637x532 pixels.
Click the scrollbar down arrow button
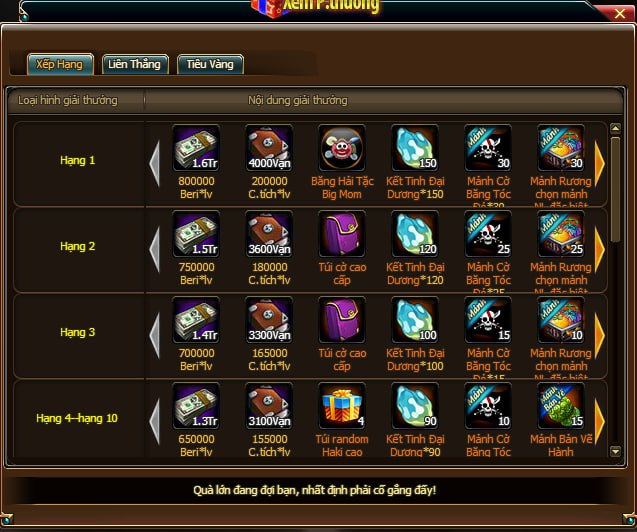615,451
